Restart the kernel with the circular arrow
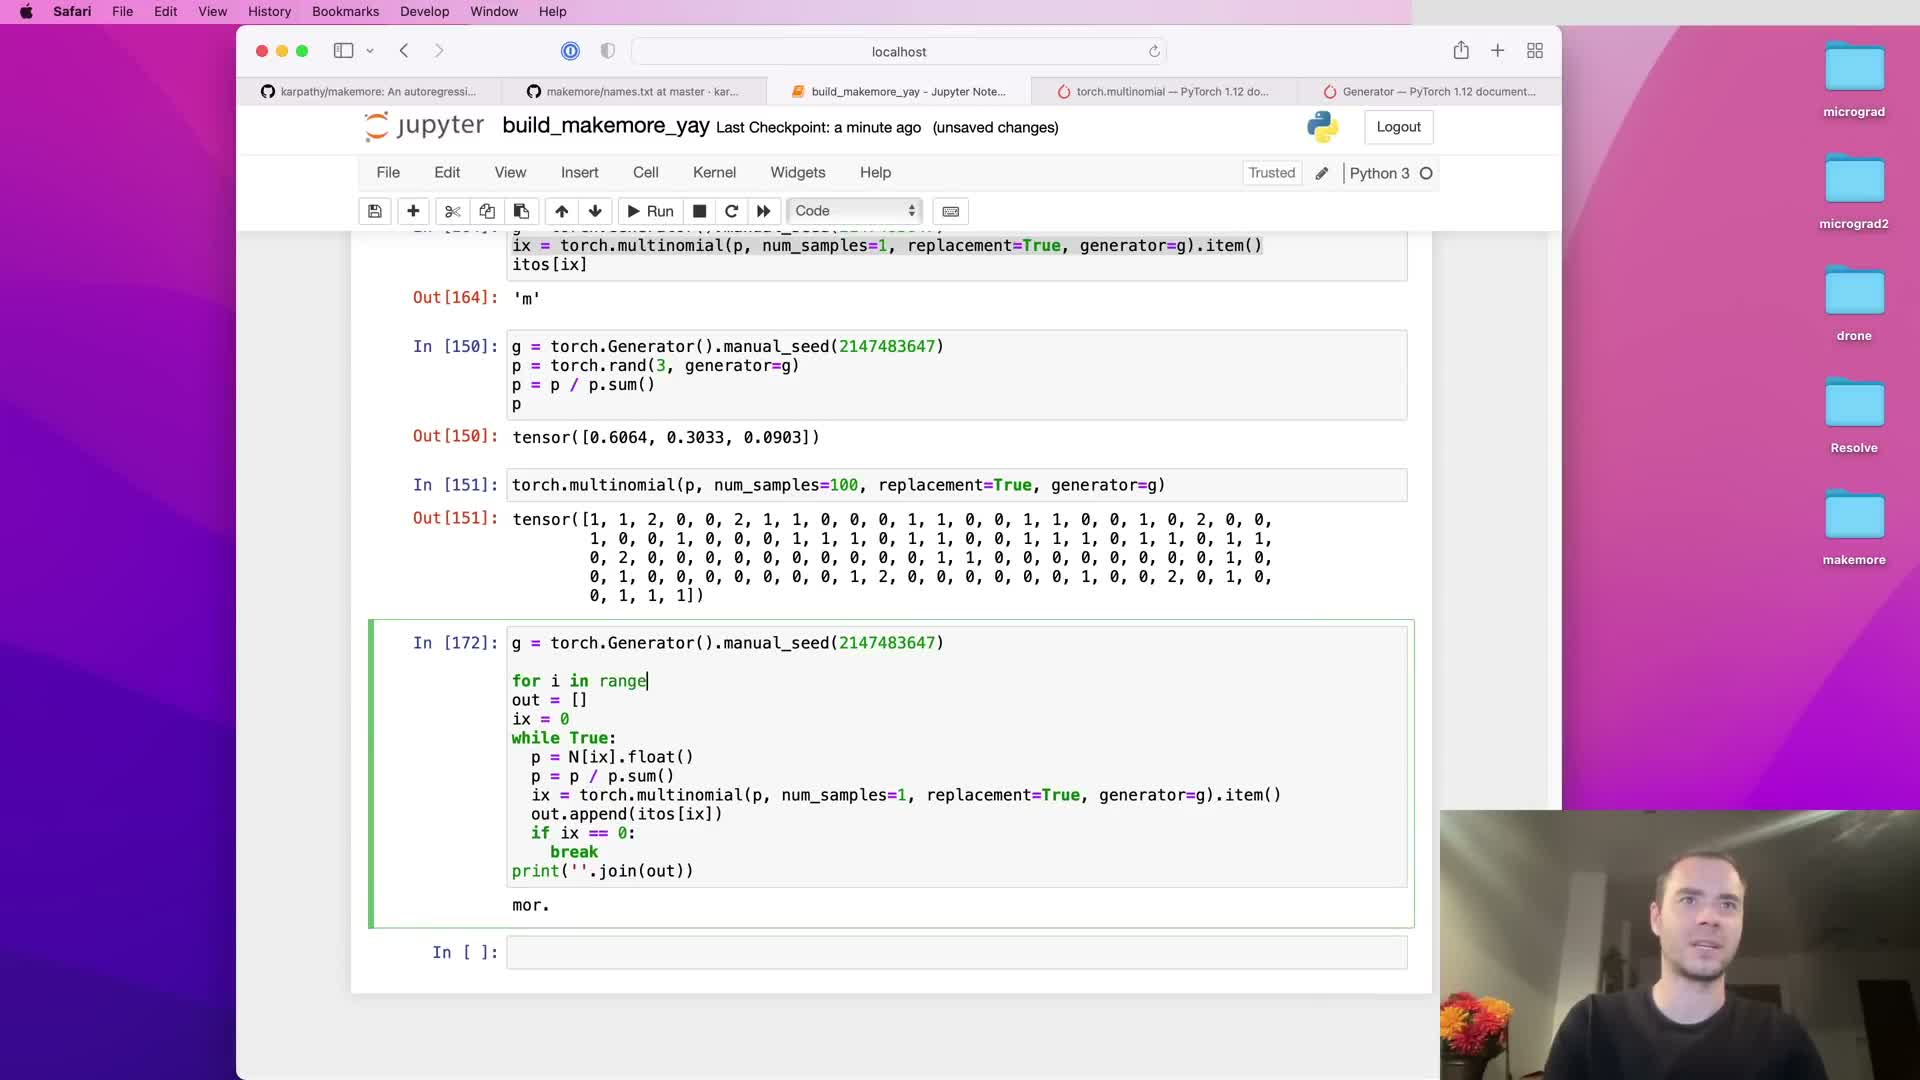Viewport: 1920px width, 1080px height. [x=731, y=211]
